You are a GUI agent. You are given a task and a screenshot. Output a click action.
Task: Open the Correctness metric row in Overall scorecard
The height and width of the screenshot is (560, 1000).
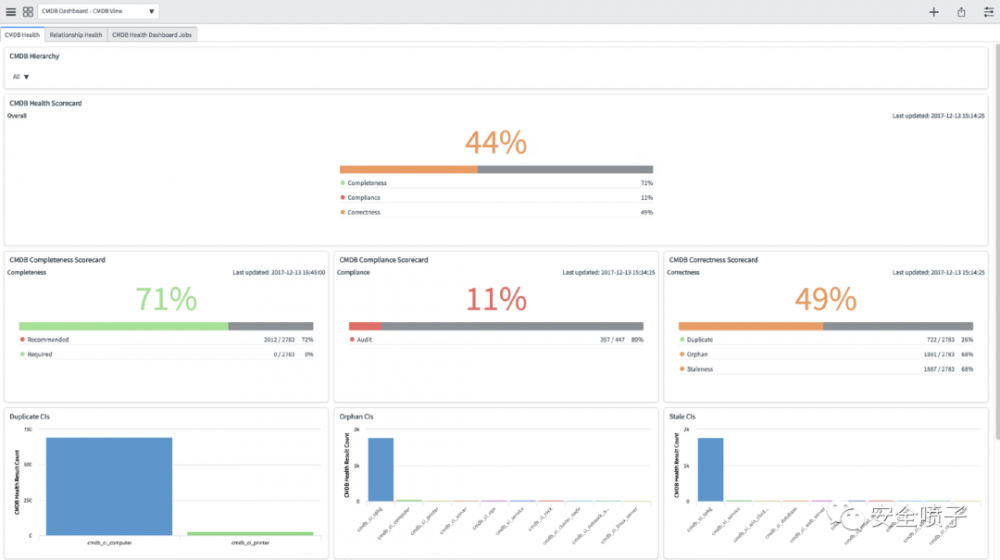[496, 212]
